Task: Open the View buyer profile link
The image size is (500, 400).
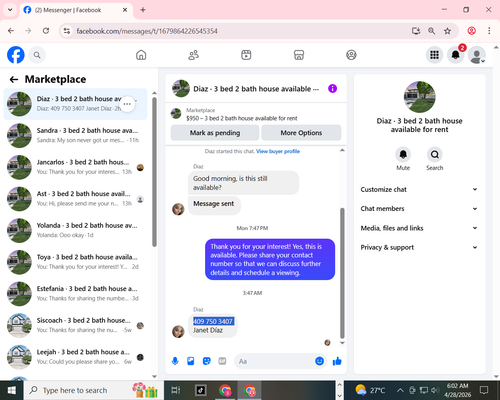Action: click(278, 151)
